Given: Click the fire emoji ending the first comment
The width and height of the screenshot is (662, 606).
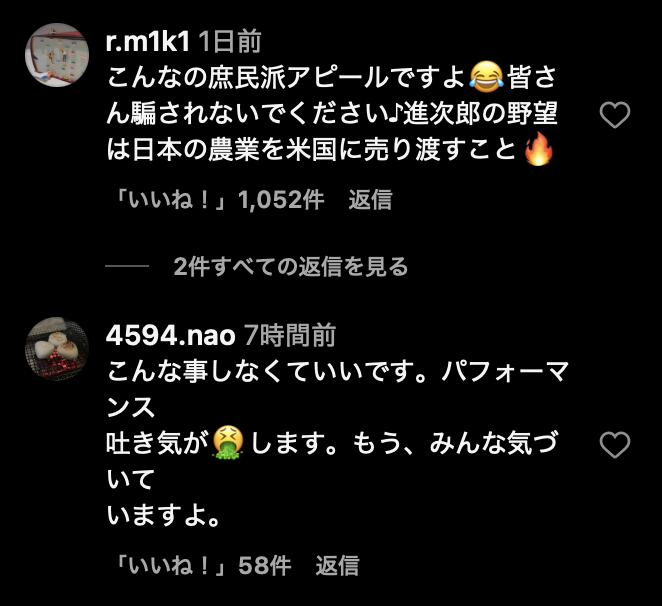Looking at the screenshot, I should pyautogui.click(x=538, y=149).
